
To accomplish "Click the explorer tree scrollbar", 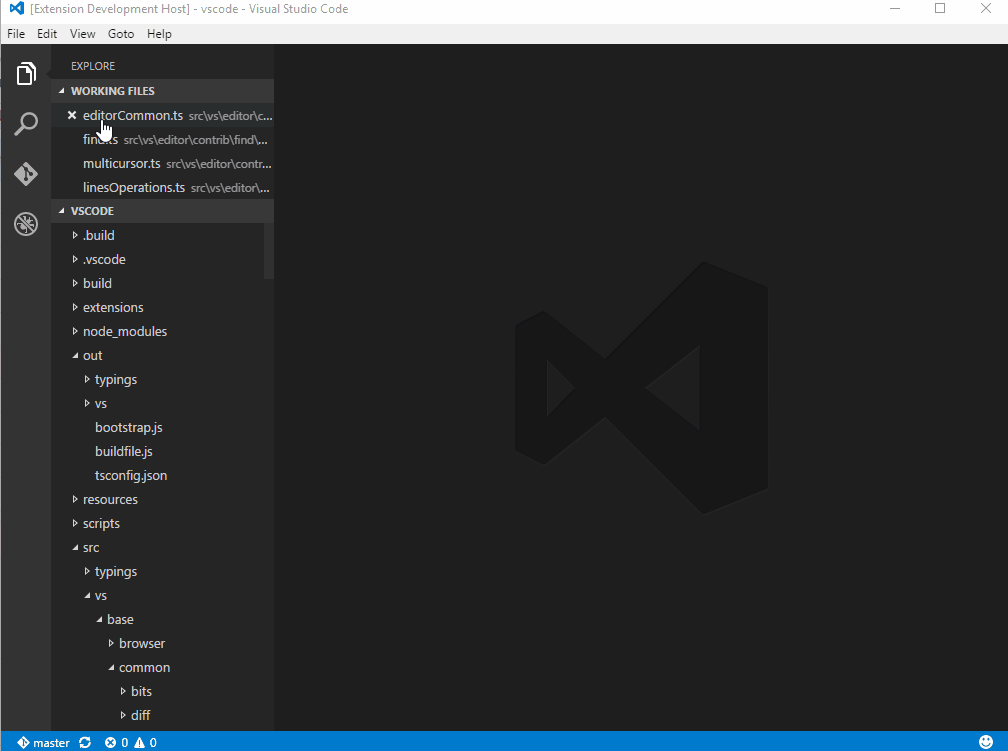I will [x=269, y=251].
